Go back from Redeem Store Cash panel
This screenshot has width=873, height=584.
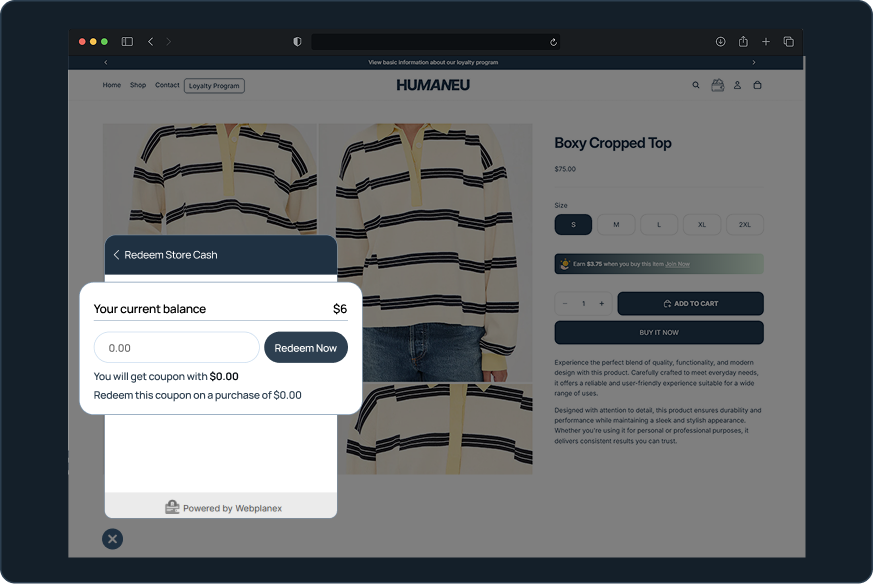116,255
